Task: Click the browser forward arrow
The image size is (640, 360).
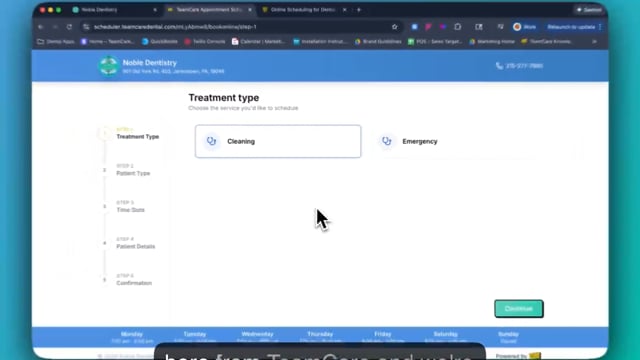Action: point(55,27)
